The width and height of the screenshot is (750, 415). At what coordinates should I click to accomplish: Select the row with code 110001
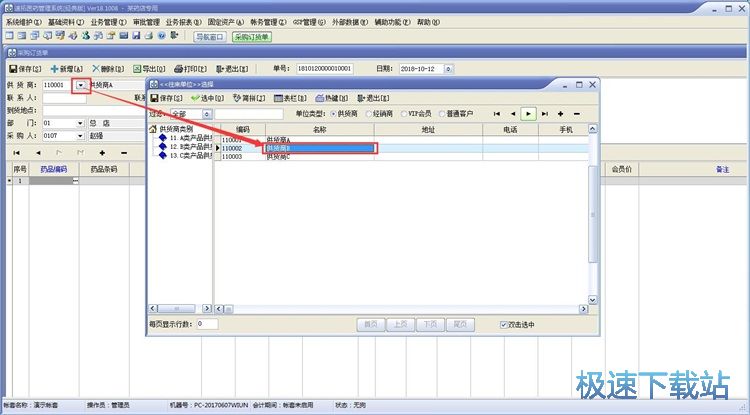click(x=402, y=140)
